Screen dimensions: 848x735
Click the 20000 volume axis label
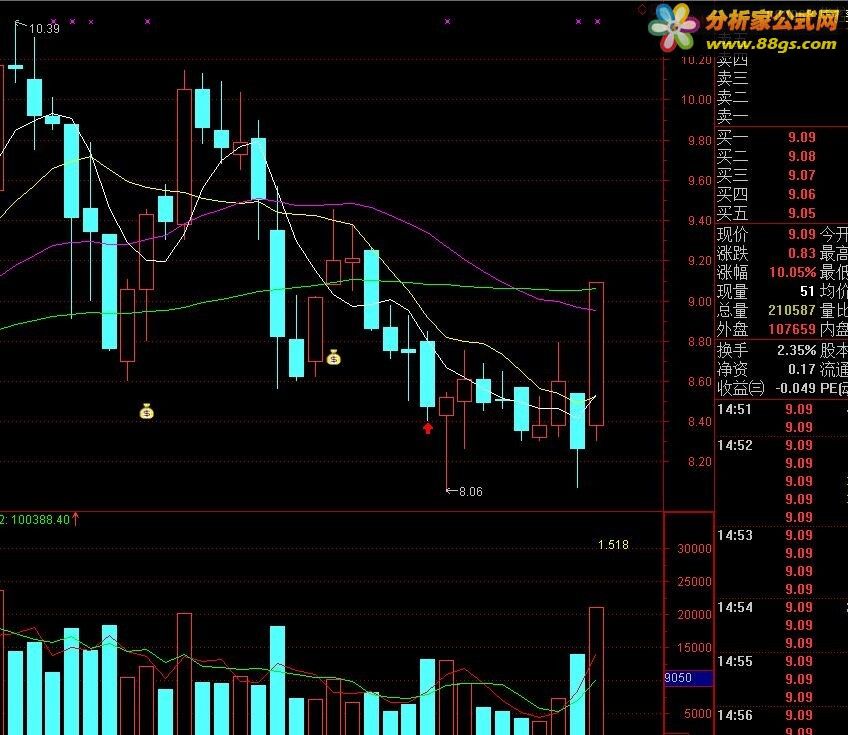pyautogui.click(x=694, y=615)
